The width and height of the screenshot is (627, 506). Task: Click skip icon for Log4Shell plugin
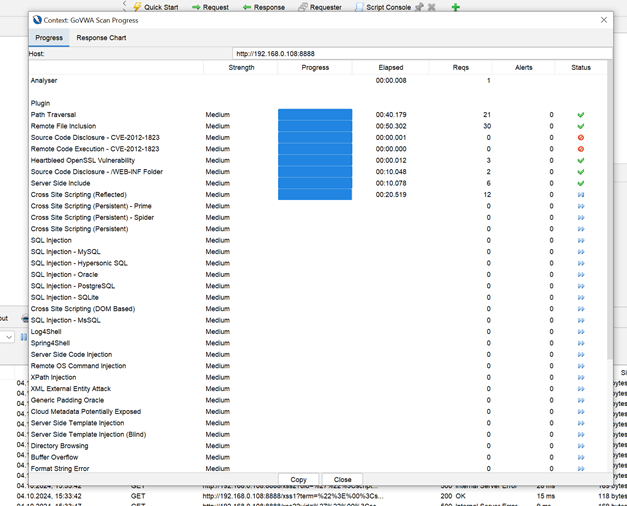pyautogui.click(x=581, y=332)
